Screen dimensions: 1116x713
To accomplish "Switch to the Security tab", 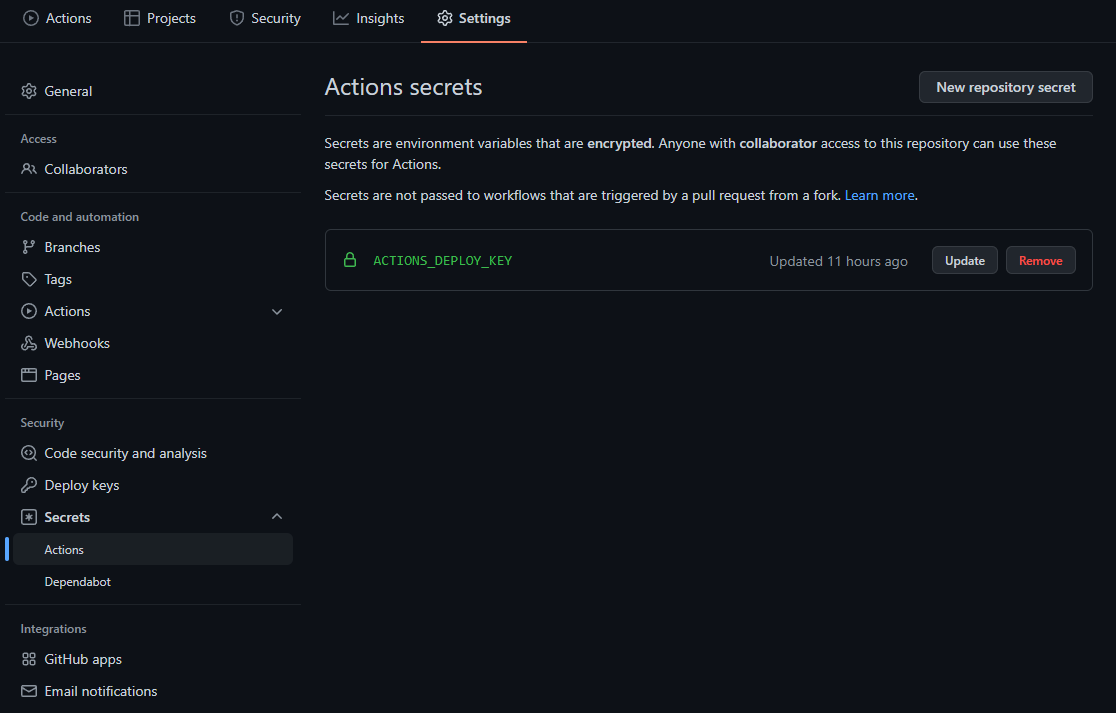I will [265, 18].
